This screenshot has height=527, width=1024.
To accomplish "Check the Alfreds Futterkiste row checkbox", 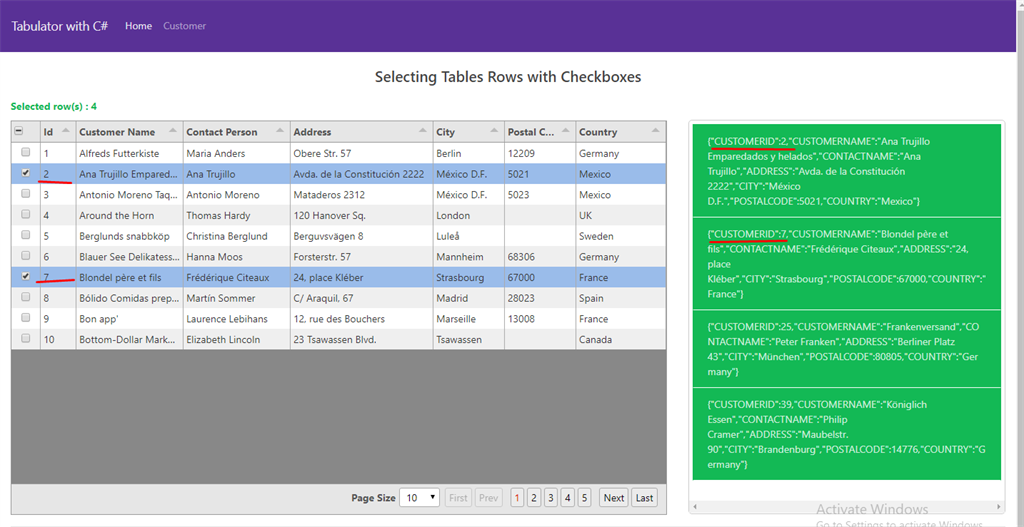I will (x=25, y=152).
